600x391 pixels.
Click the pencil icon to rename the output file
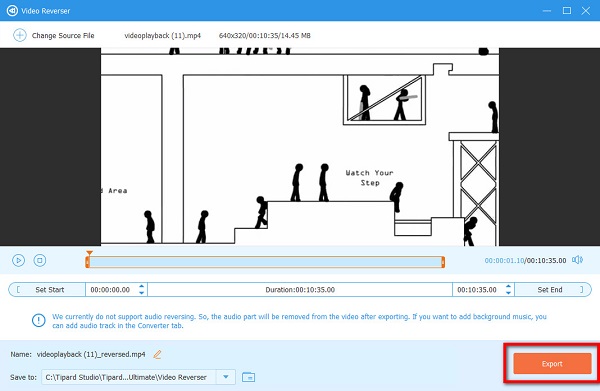[157, 354]
